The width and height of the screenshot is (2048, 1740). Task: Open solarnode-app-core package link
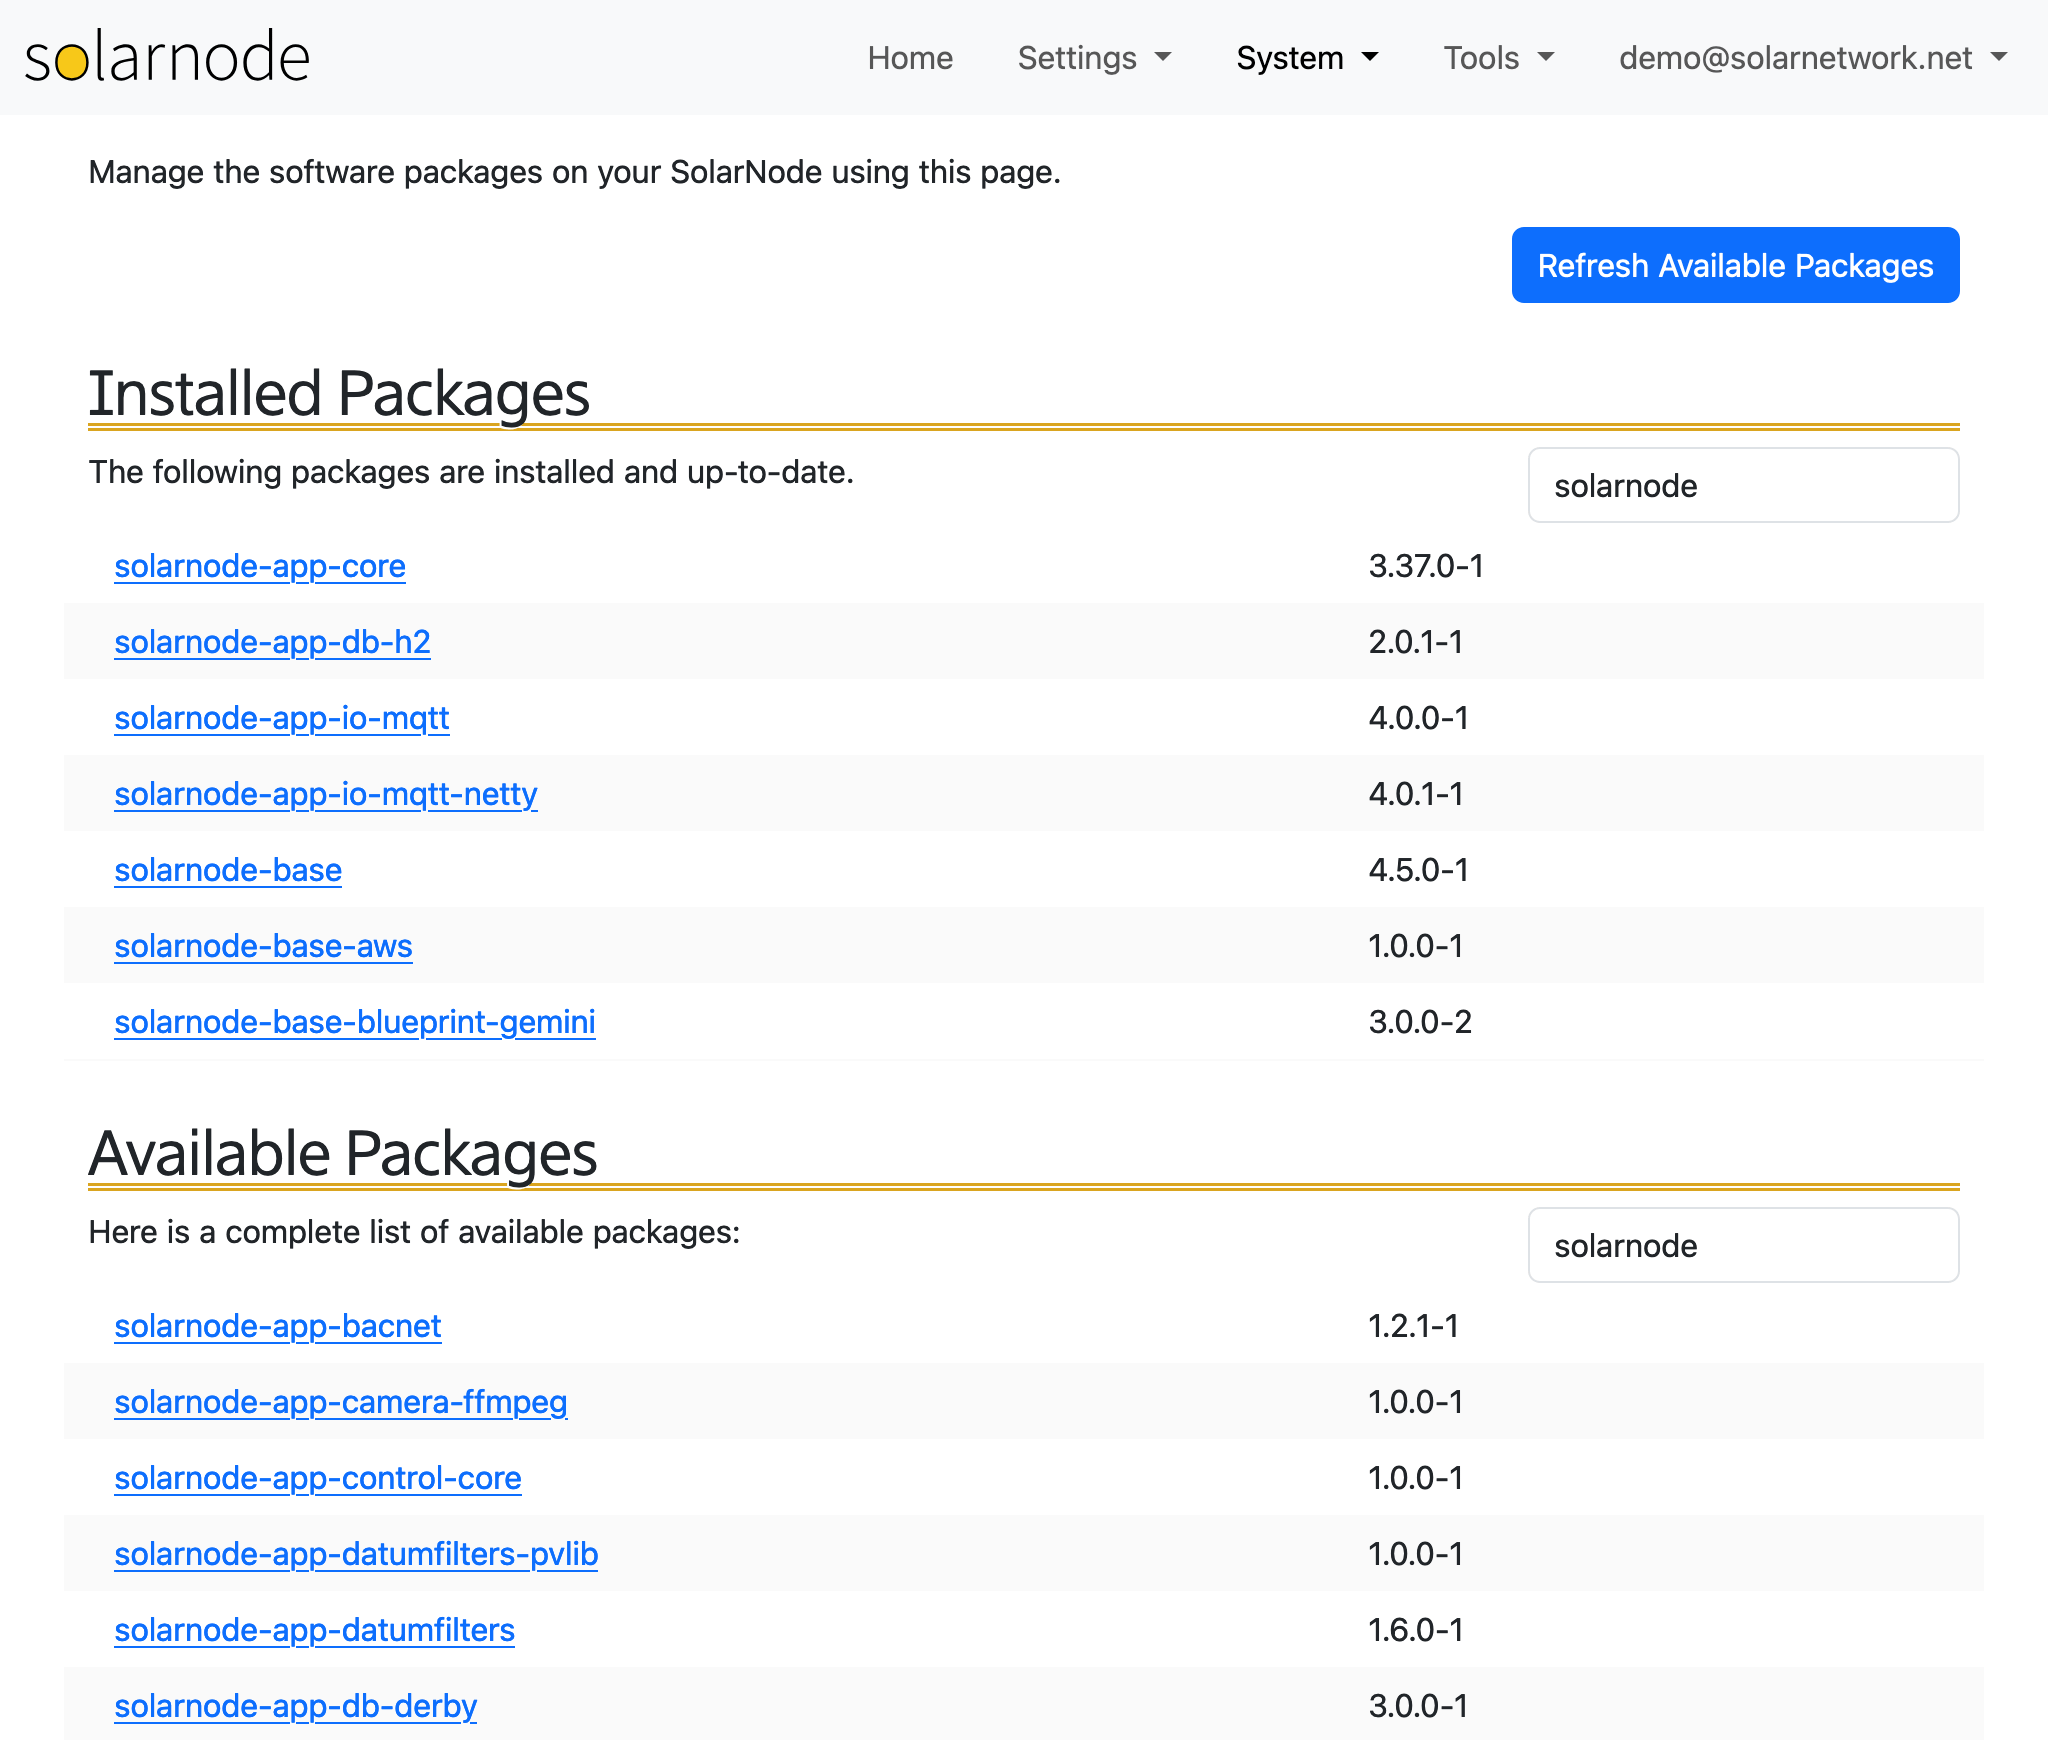pyautogui.click(x=260, y=566)
